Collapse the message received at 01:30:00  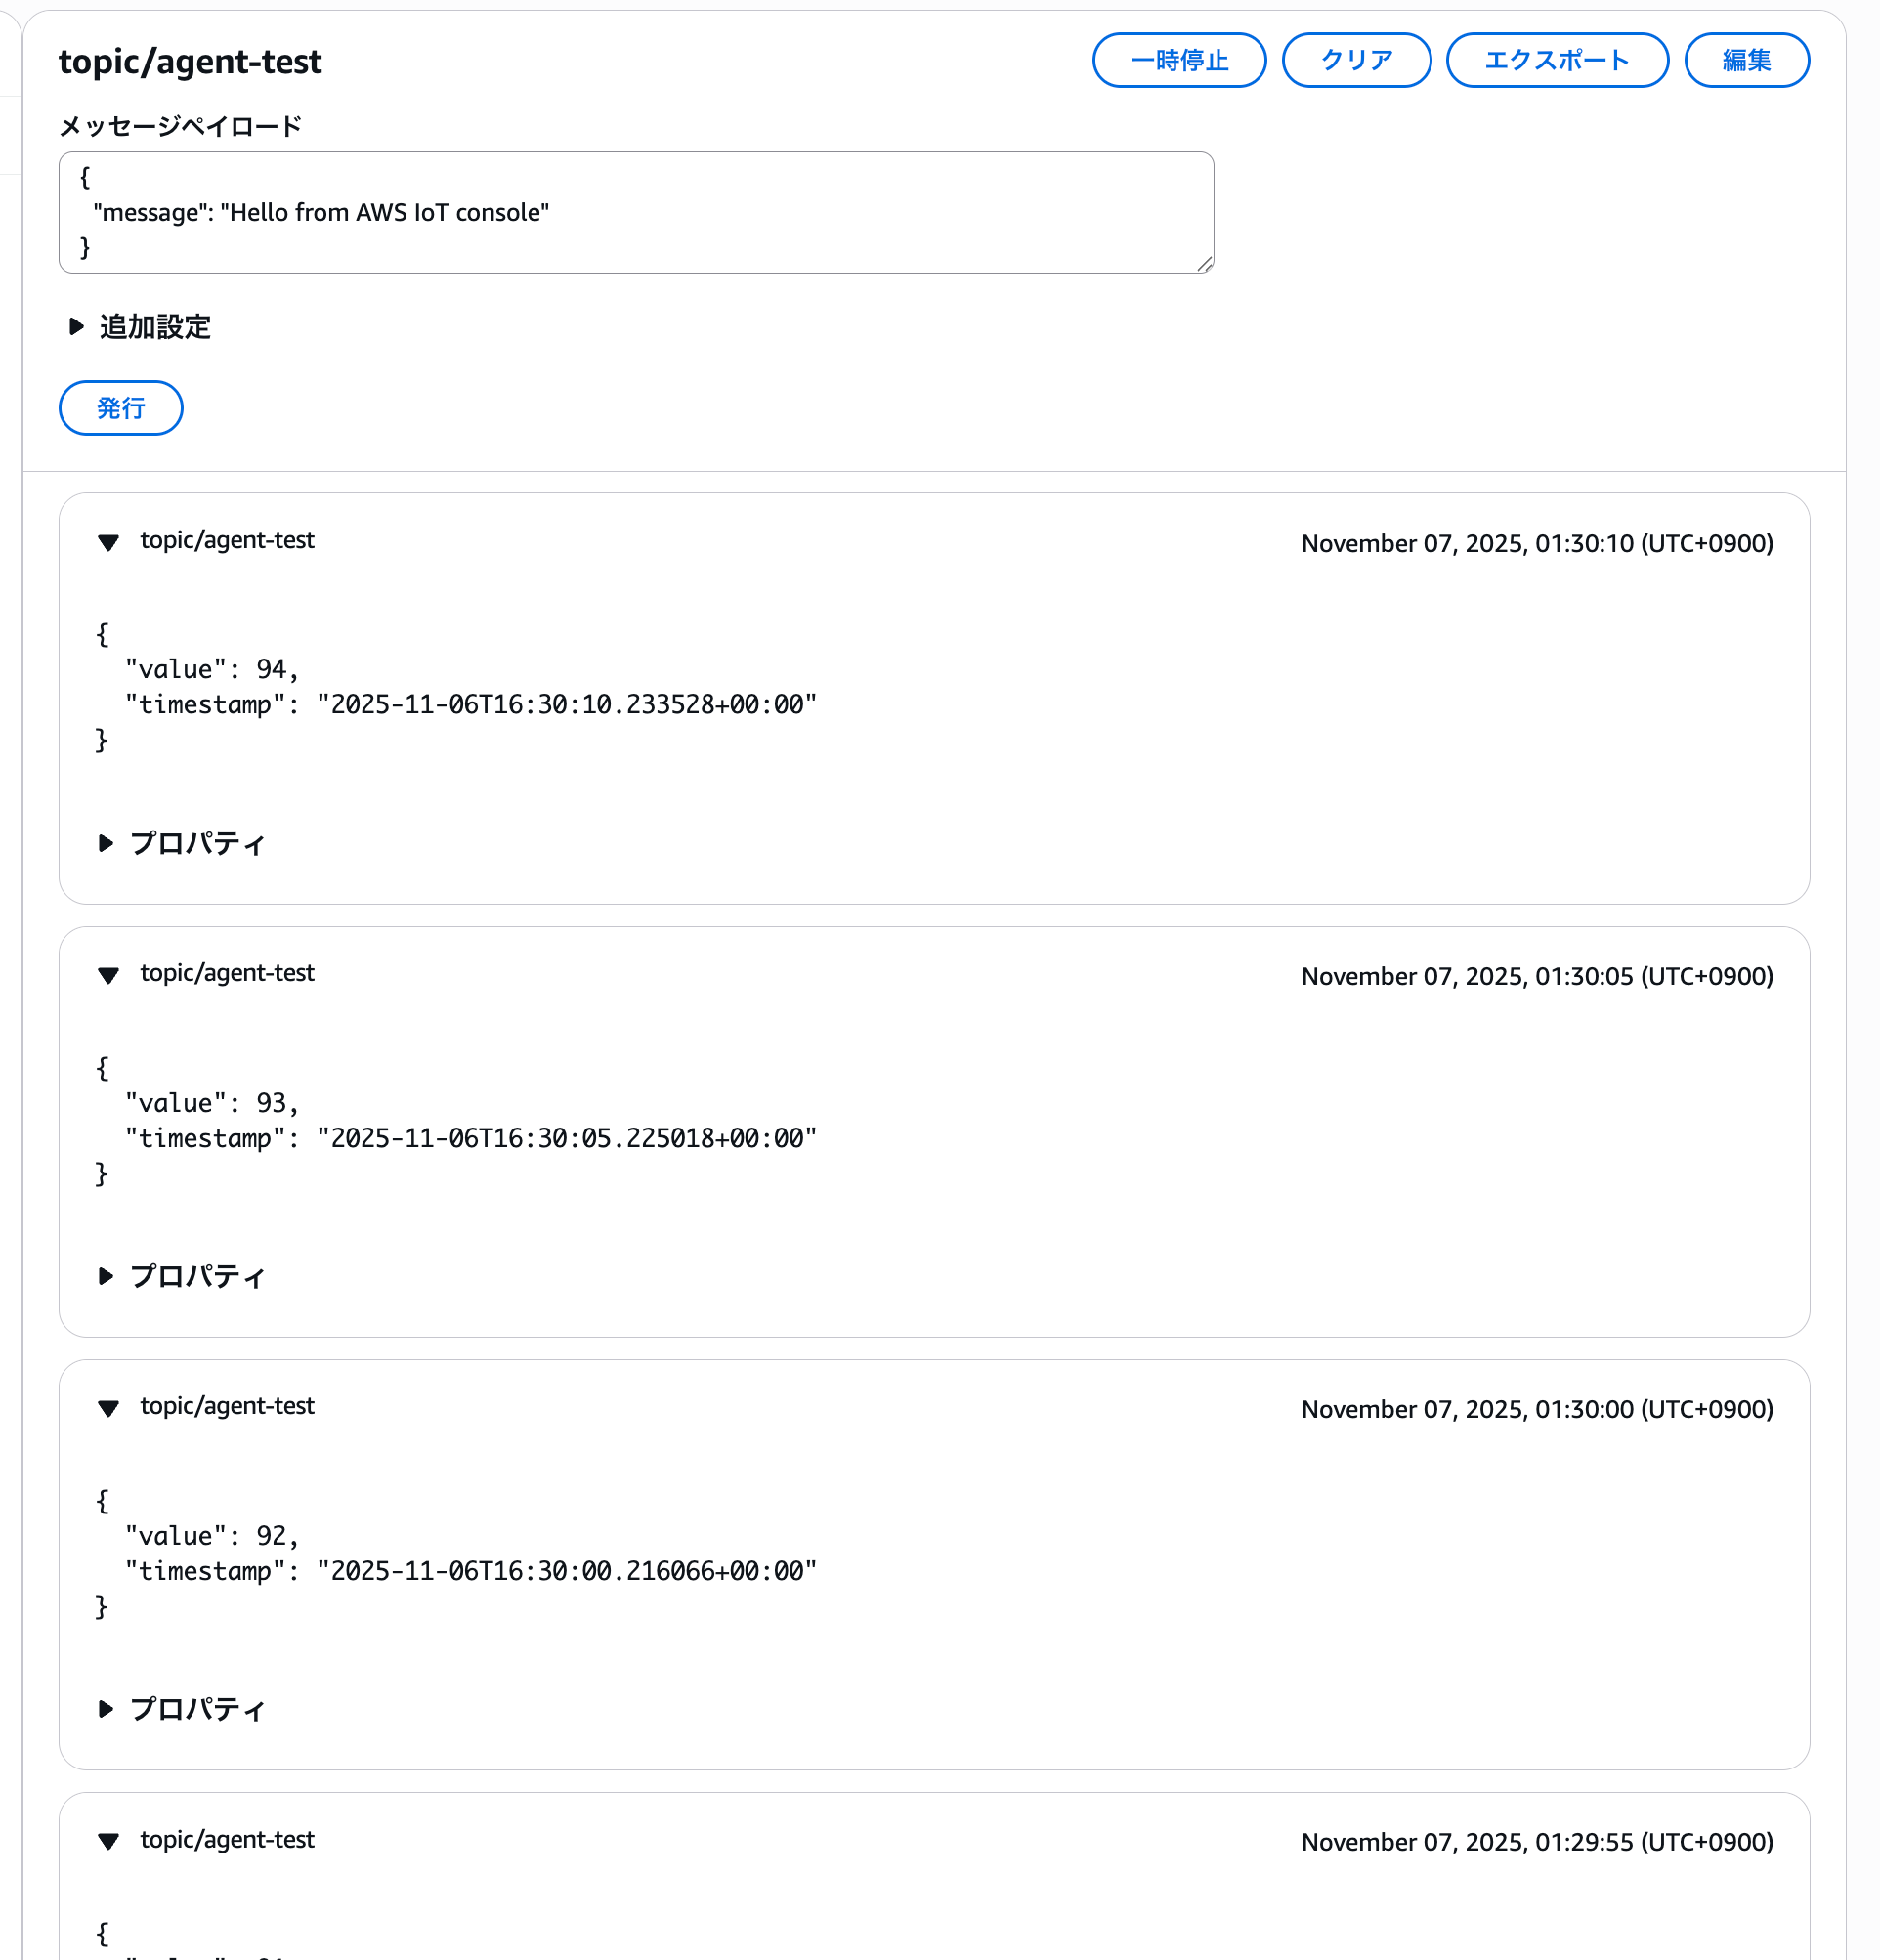(109, 1409)
